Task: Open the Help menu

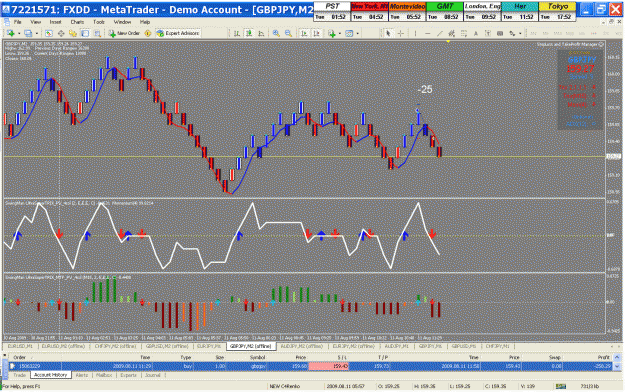Action: tap(145, 22)
